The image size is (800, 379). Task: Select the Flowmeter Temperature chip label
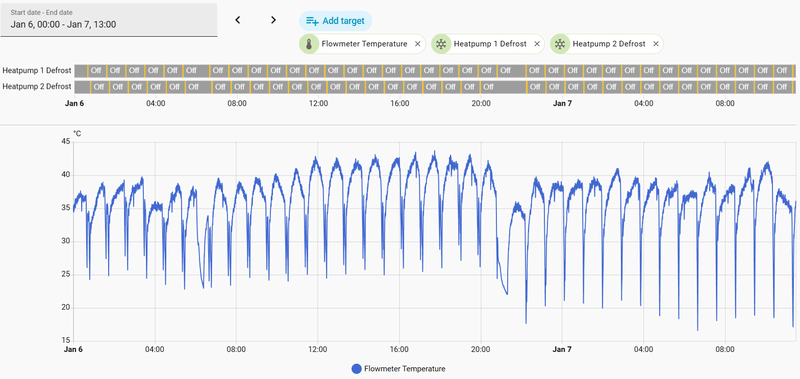pos(364,44)
